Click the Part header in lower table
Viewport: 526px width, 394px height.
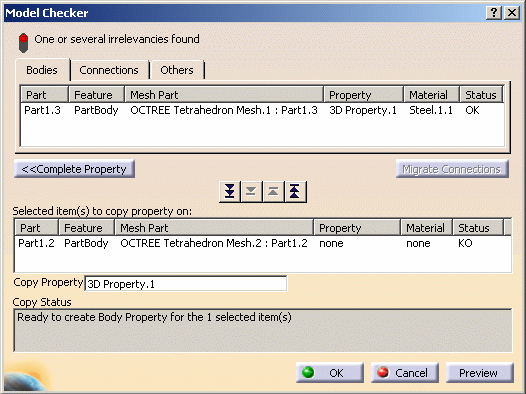pyautogui.click(x=37, y=228)
